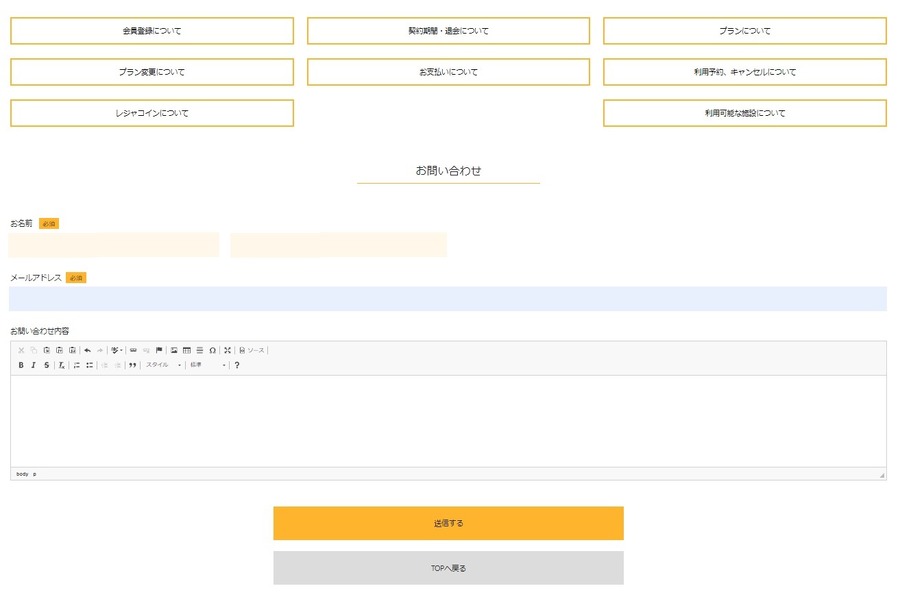Toggle Italic formatting
The width and height of the screenshot is (900, 597).
pos(34,365)
